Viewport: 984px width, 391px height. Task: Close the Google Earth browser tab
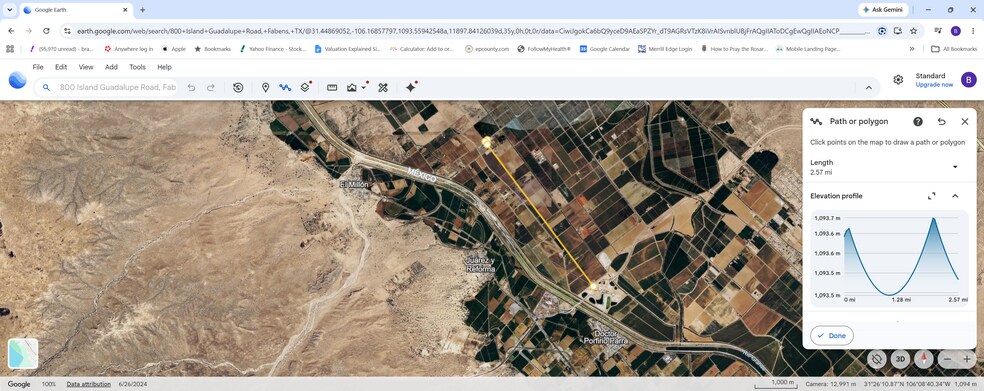click(x=125, y=10)
